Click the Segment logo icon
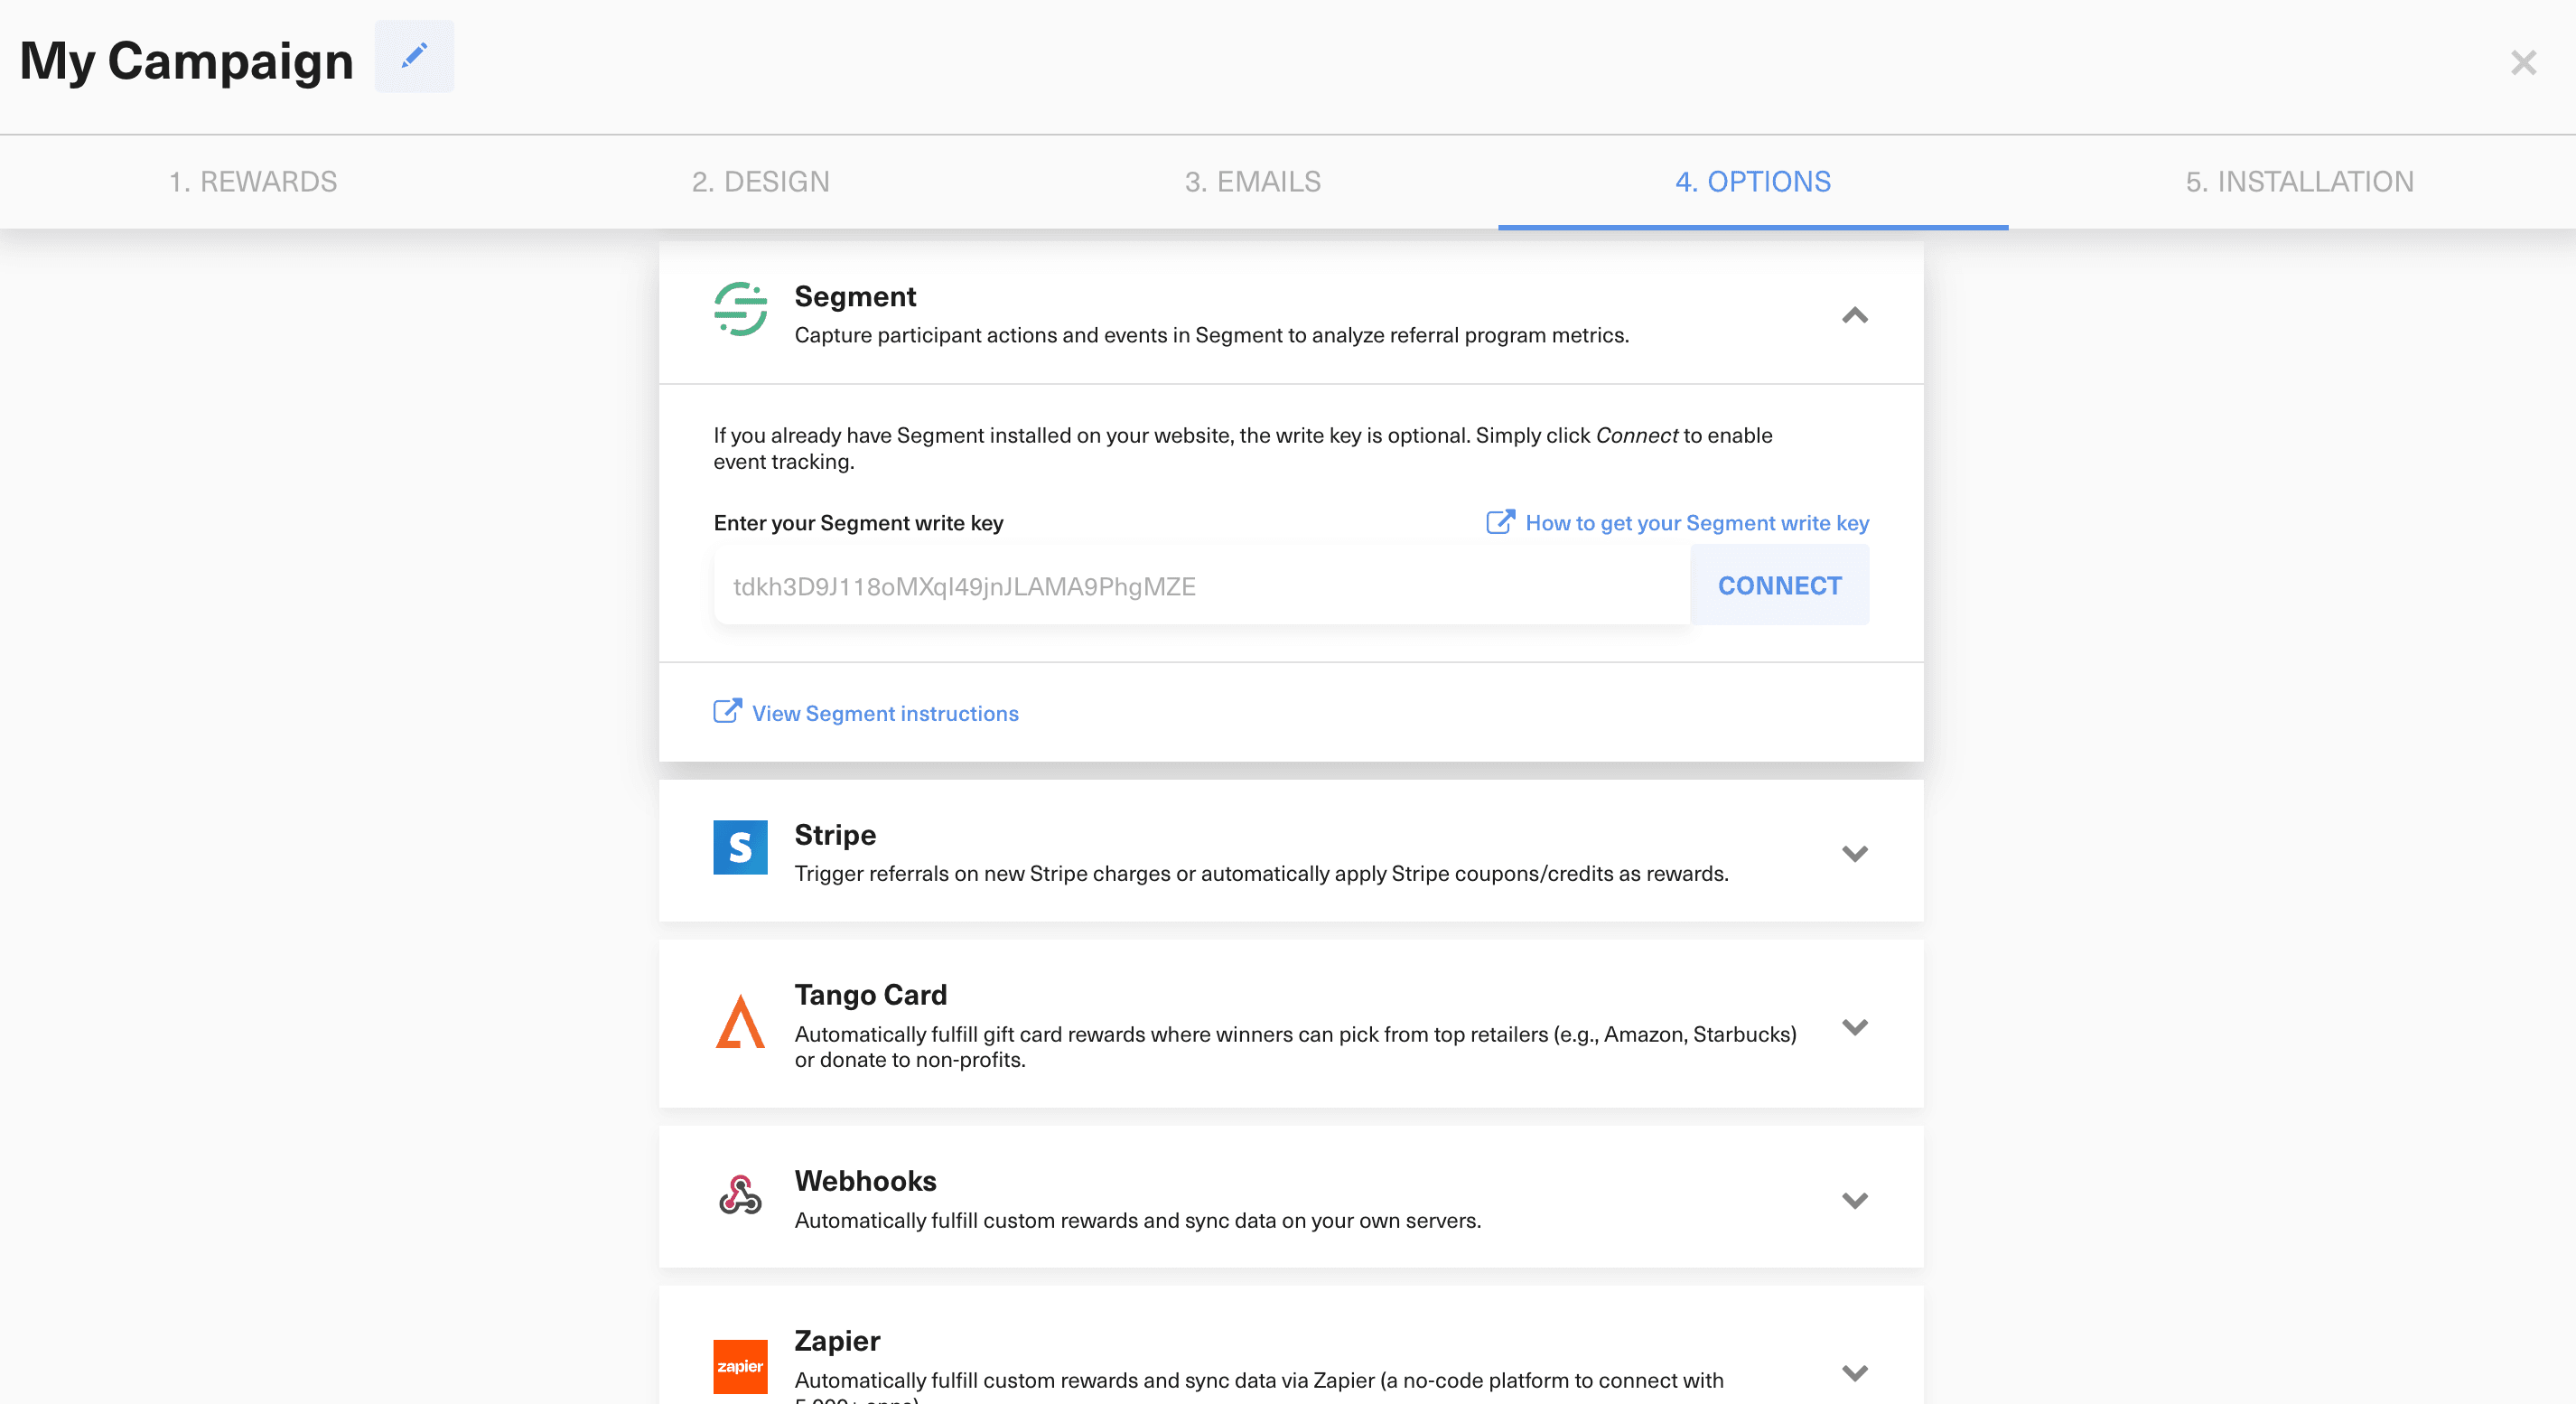The width and height of the screenshot is (2576, 1404). 740,311
